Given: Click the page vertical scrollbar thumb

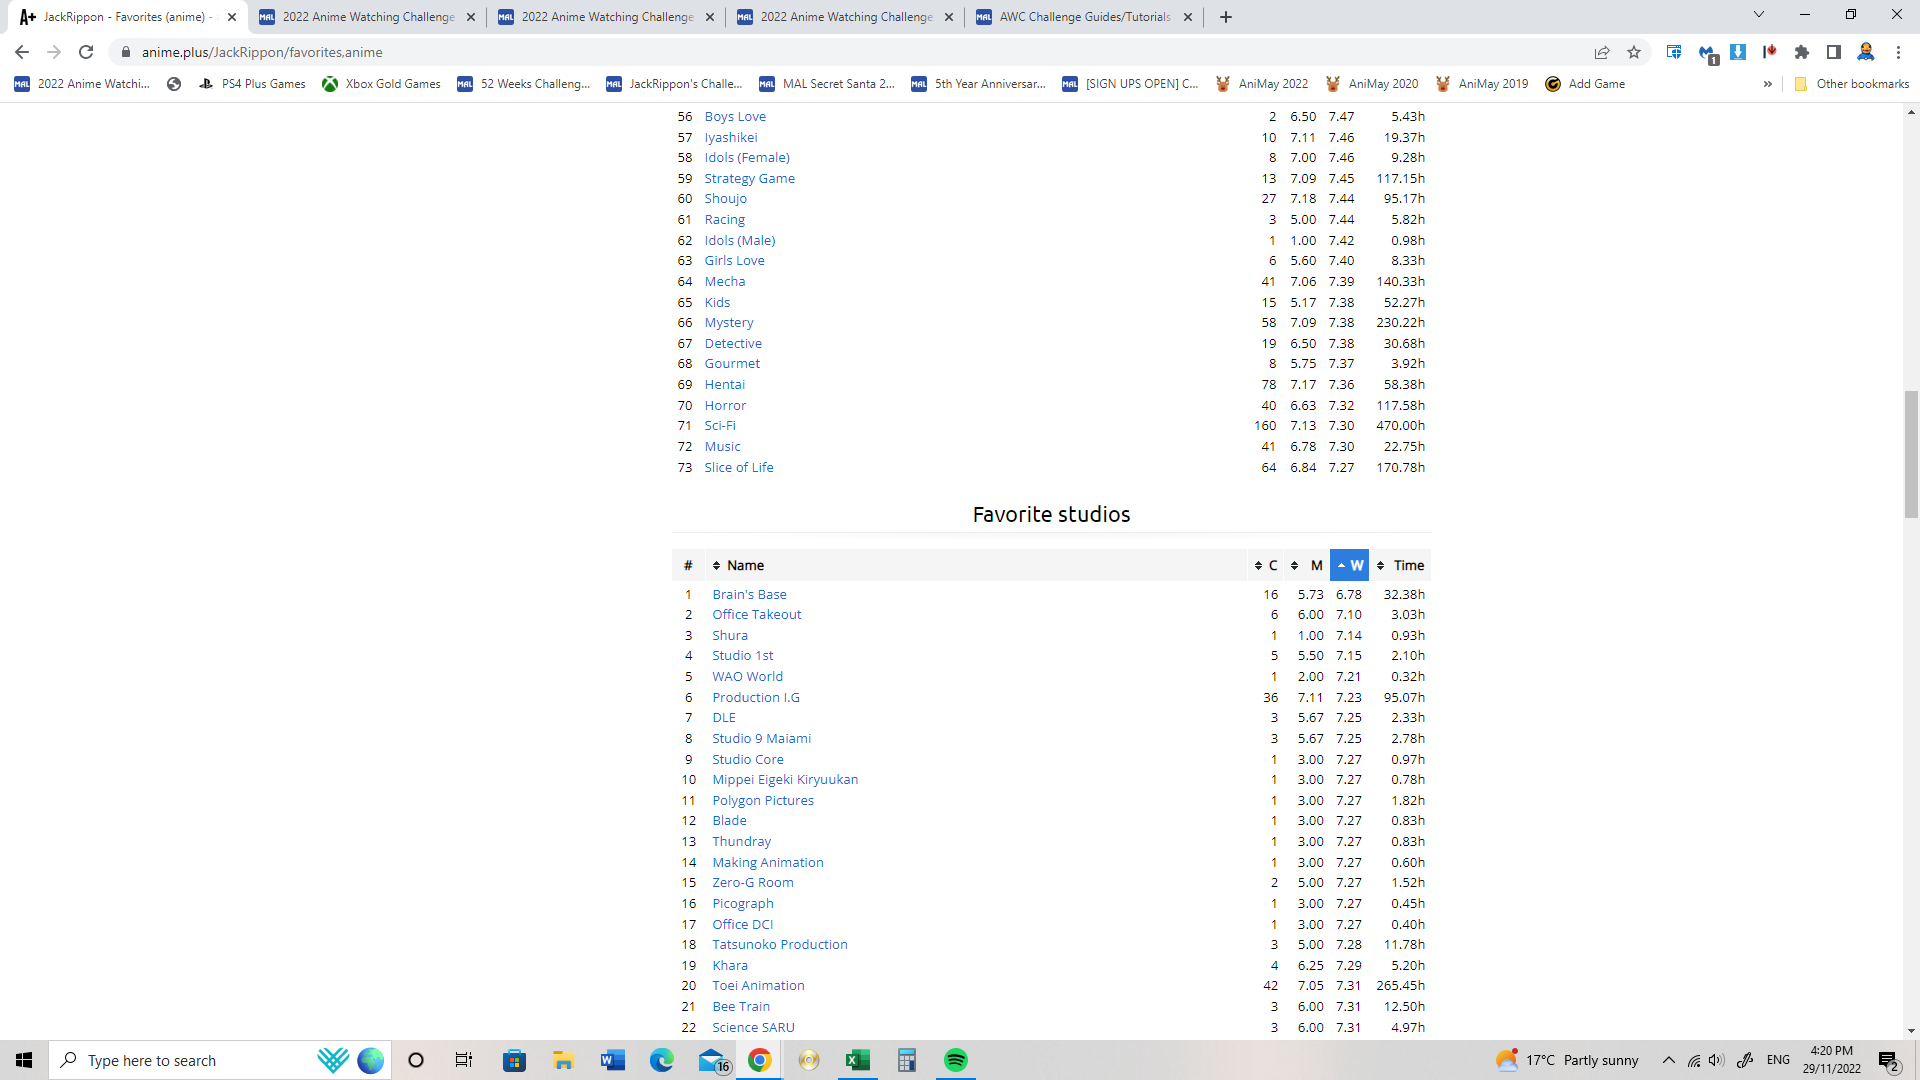Looking at the screenshot, I should coord(1911,455).
